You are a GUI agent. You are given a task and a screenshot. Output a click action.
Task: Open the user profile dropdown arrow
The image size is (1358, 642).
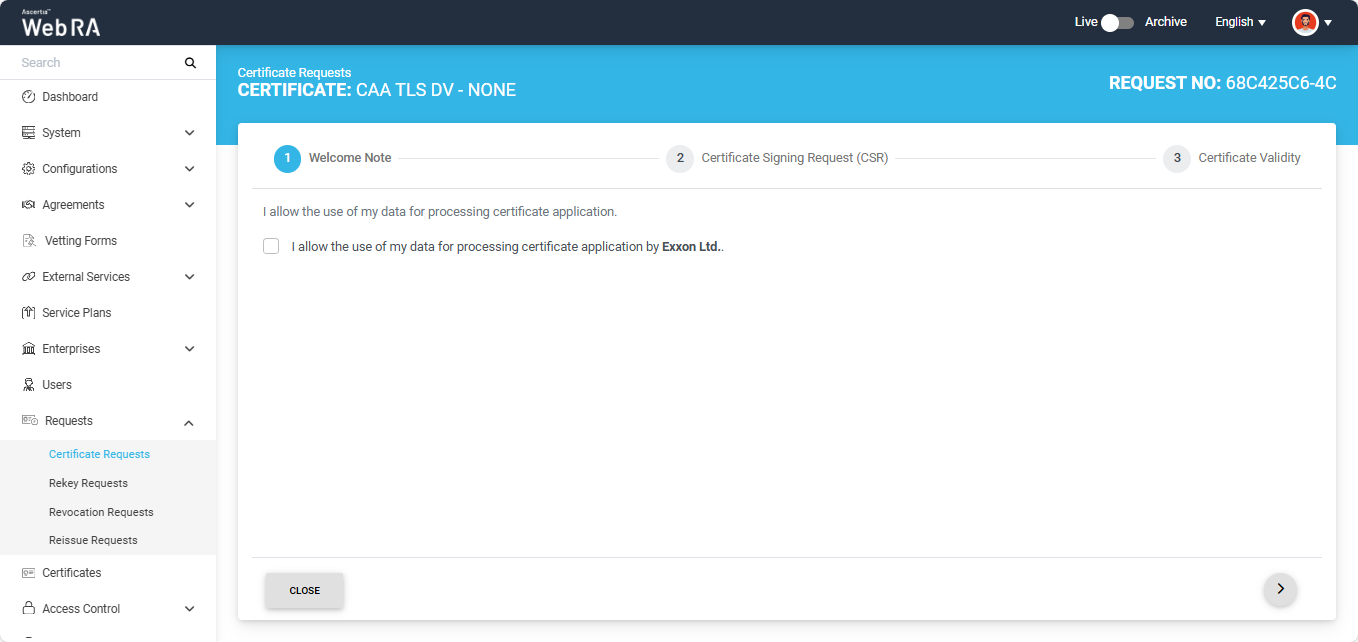click(x=1328, y=23)
